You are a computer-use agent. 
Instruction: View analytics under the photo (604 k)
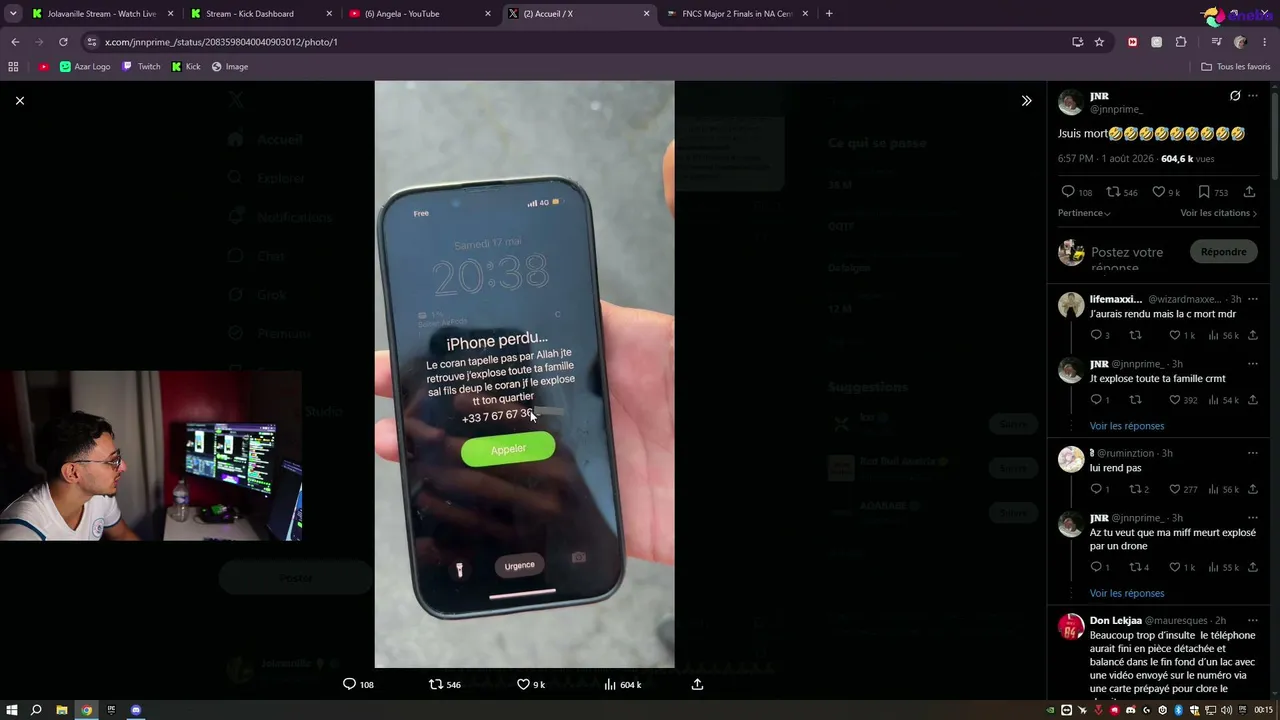622,684
